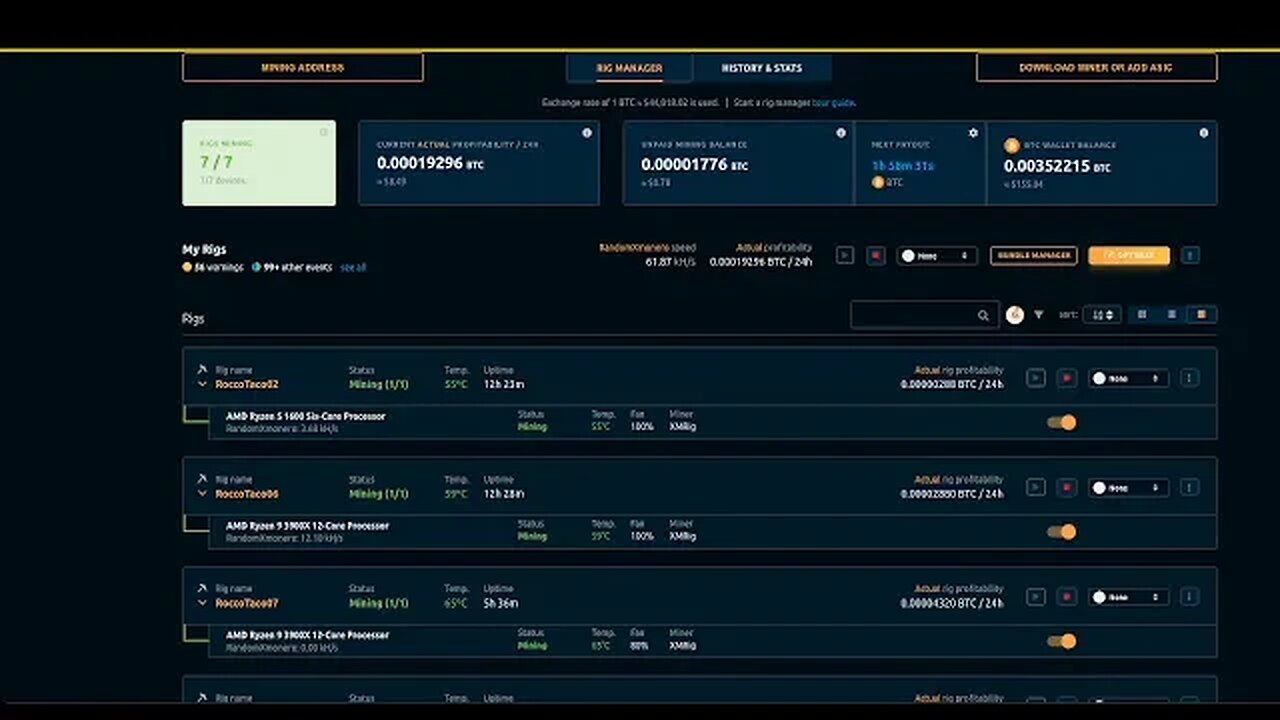Viewport: 1280px width, 720px height.
Task: Open the My Rigs more options menu
Action: pos(1190,255)
